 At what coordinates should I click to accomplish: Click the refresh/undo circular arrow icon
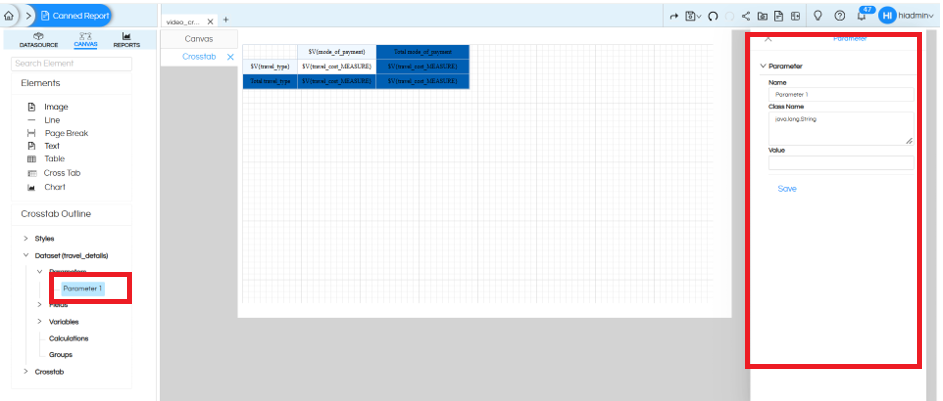point(713,16)
